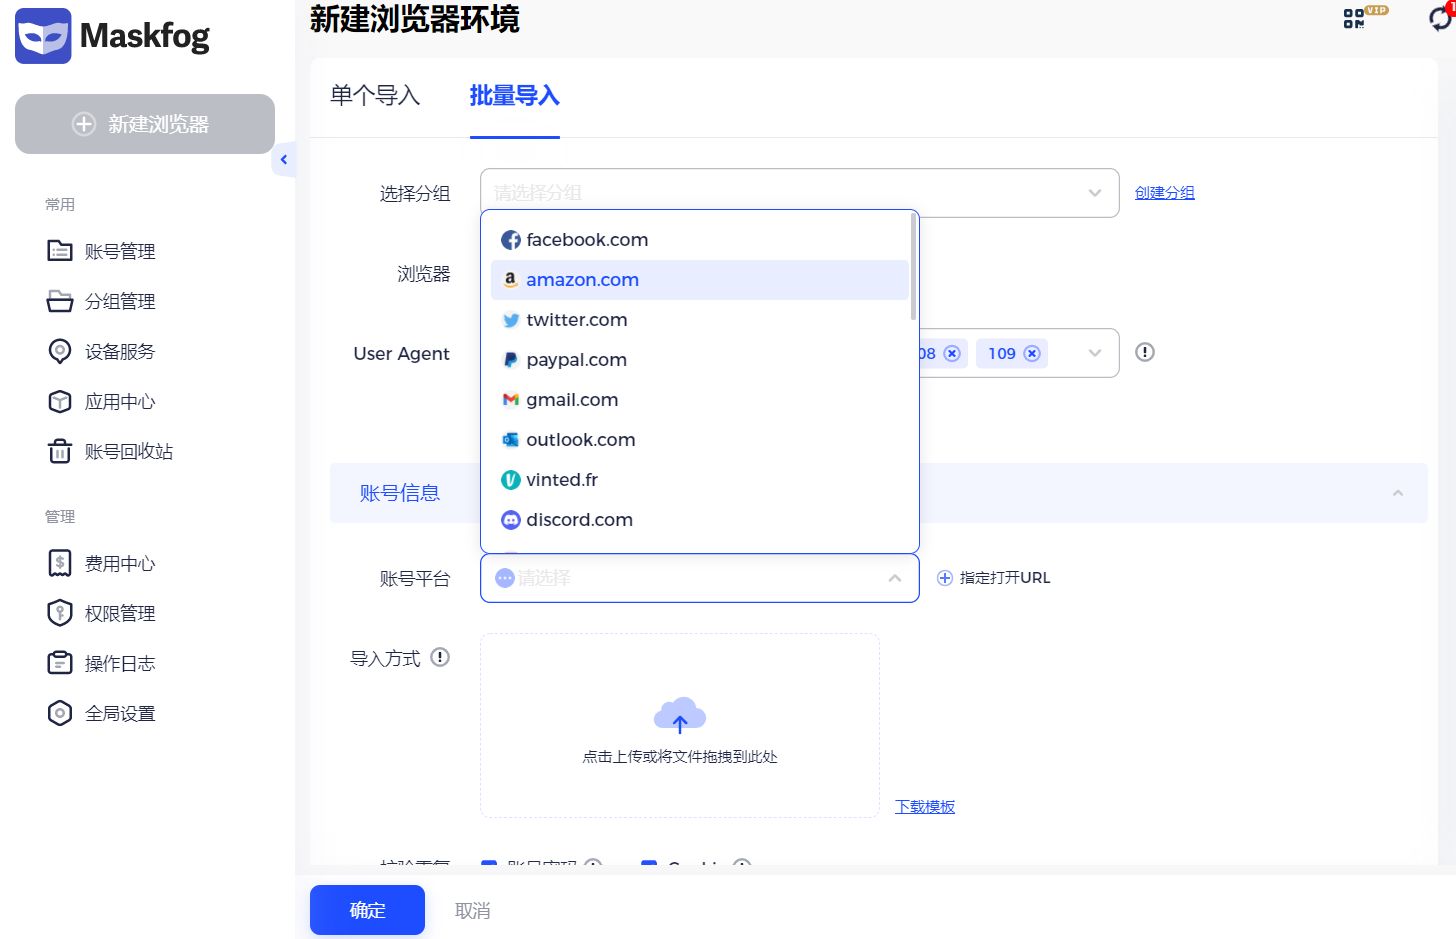The width and height of the screenshot is (1456, 939).
Task: Click the 选择分组 dropdown arrow
Action: (x=1095, y=193)
